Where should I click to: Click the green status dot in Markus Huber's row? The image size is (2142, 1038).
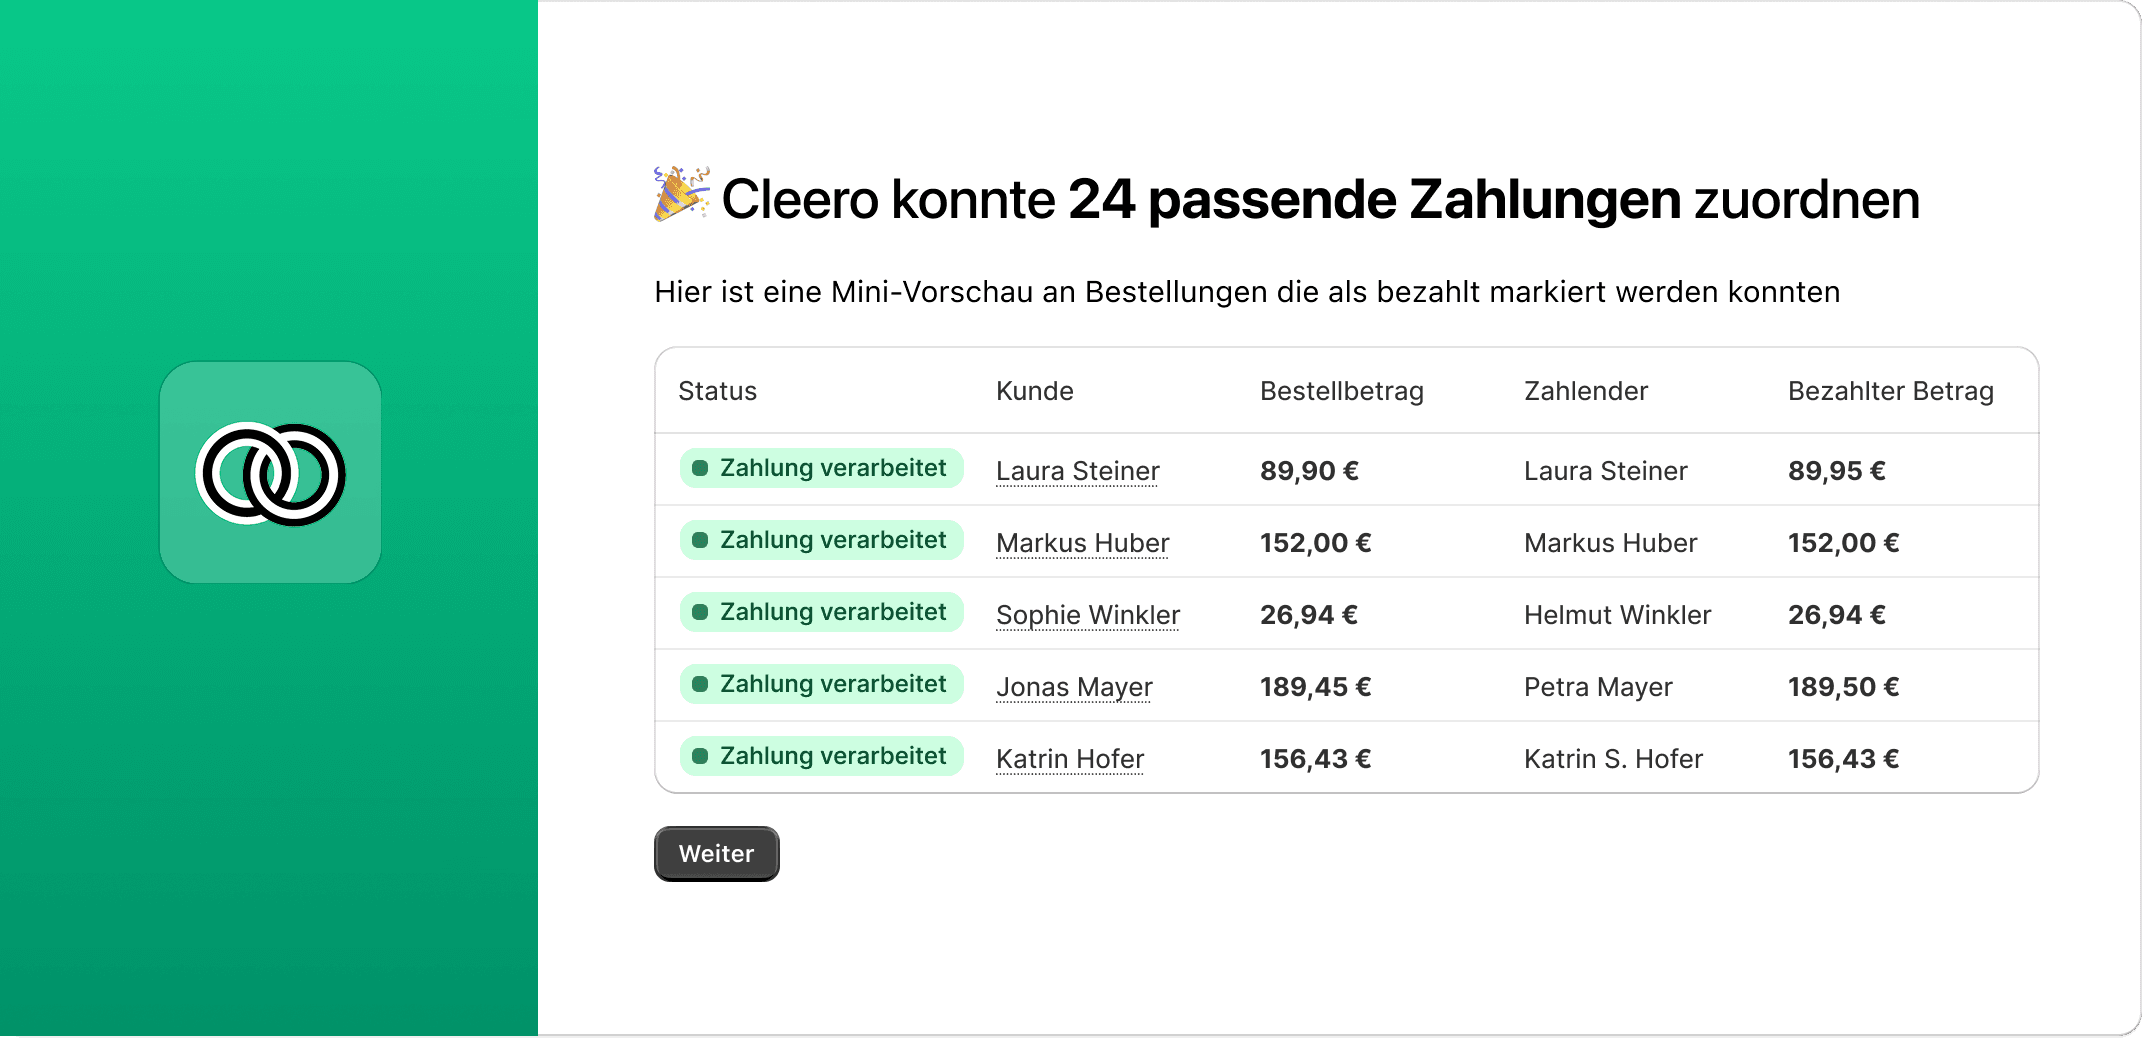tap(701, 539)
